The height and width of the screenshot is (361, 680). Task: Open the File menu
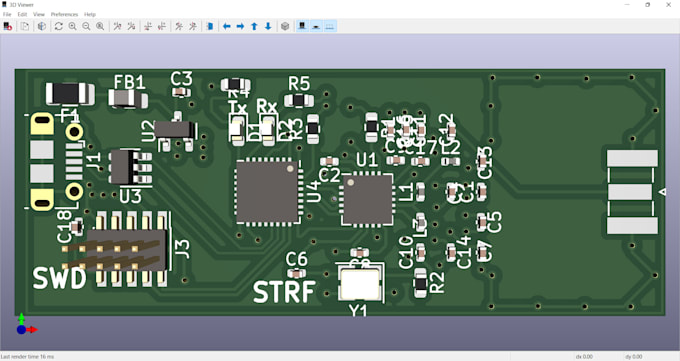click(7, 14)
